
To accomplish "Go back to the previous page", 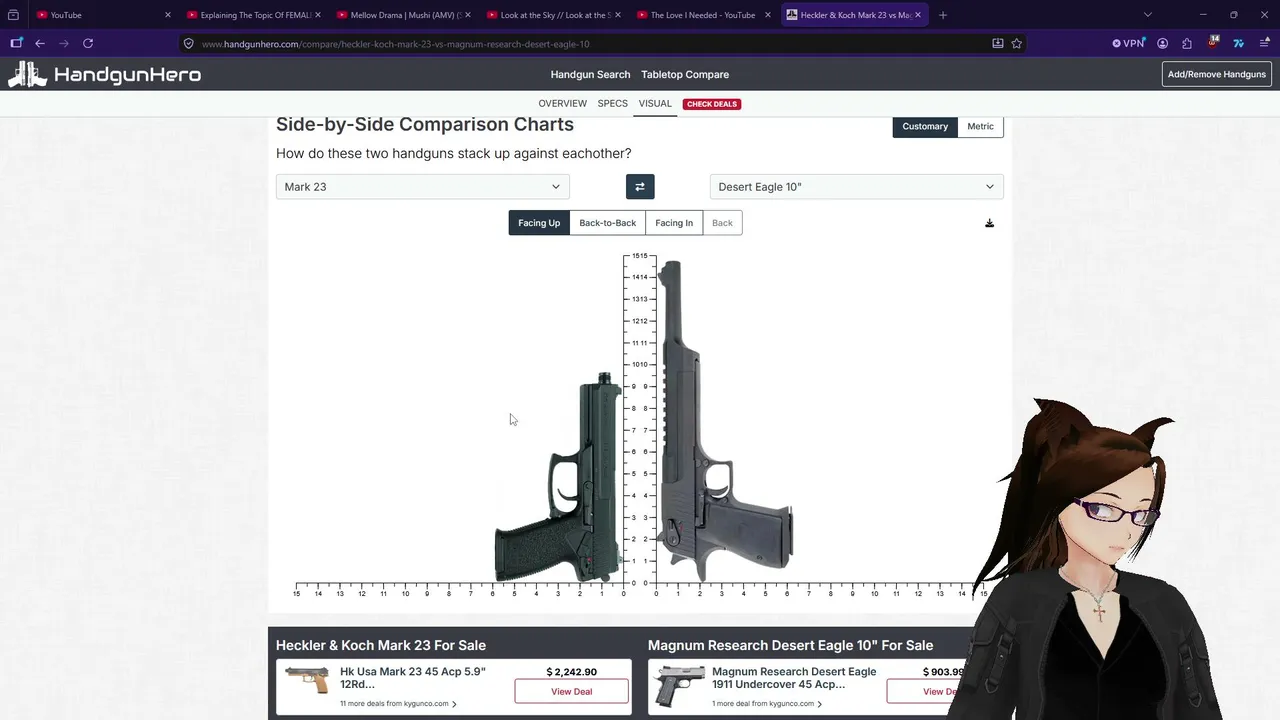I will 40,43.
